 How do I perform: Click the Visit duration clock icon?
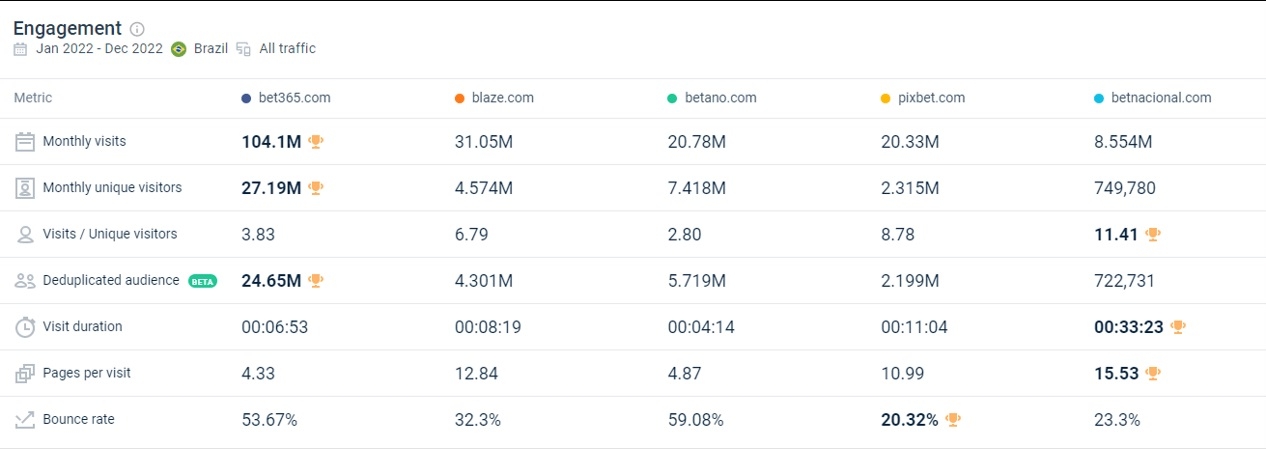click(25, 327)
